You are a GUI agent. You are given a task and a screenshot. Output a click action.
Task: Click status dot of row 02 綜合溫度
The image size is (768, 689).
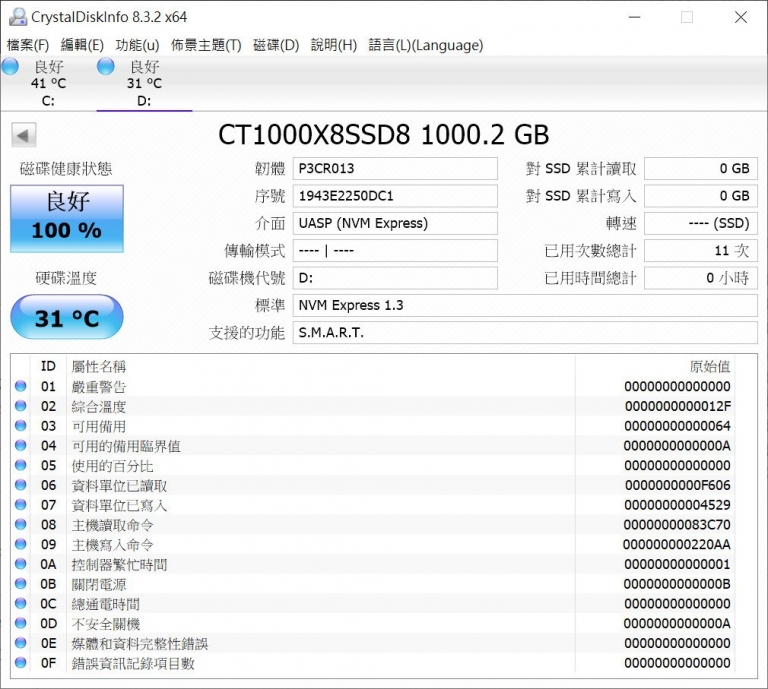21,406
